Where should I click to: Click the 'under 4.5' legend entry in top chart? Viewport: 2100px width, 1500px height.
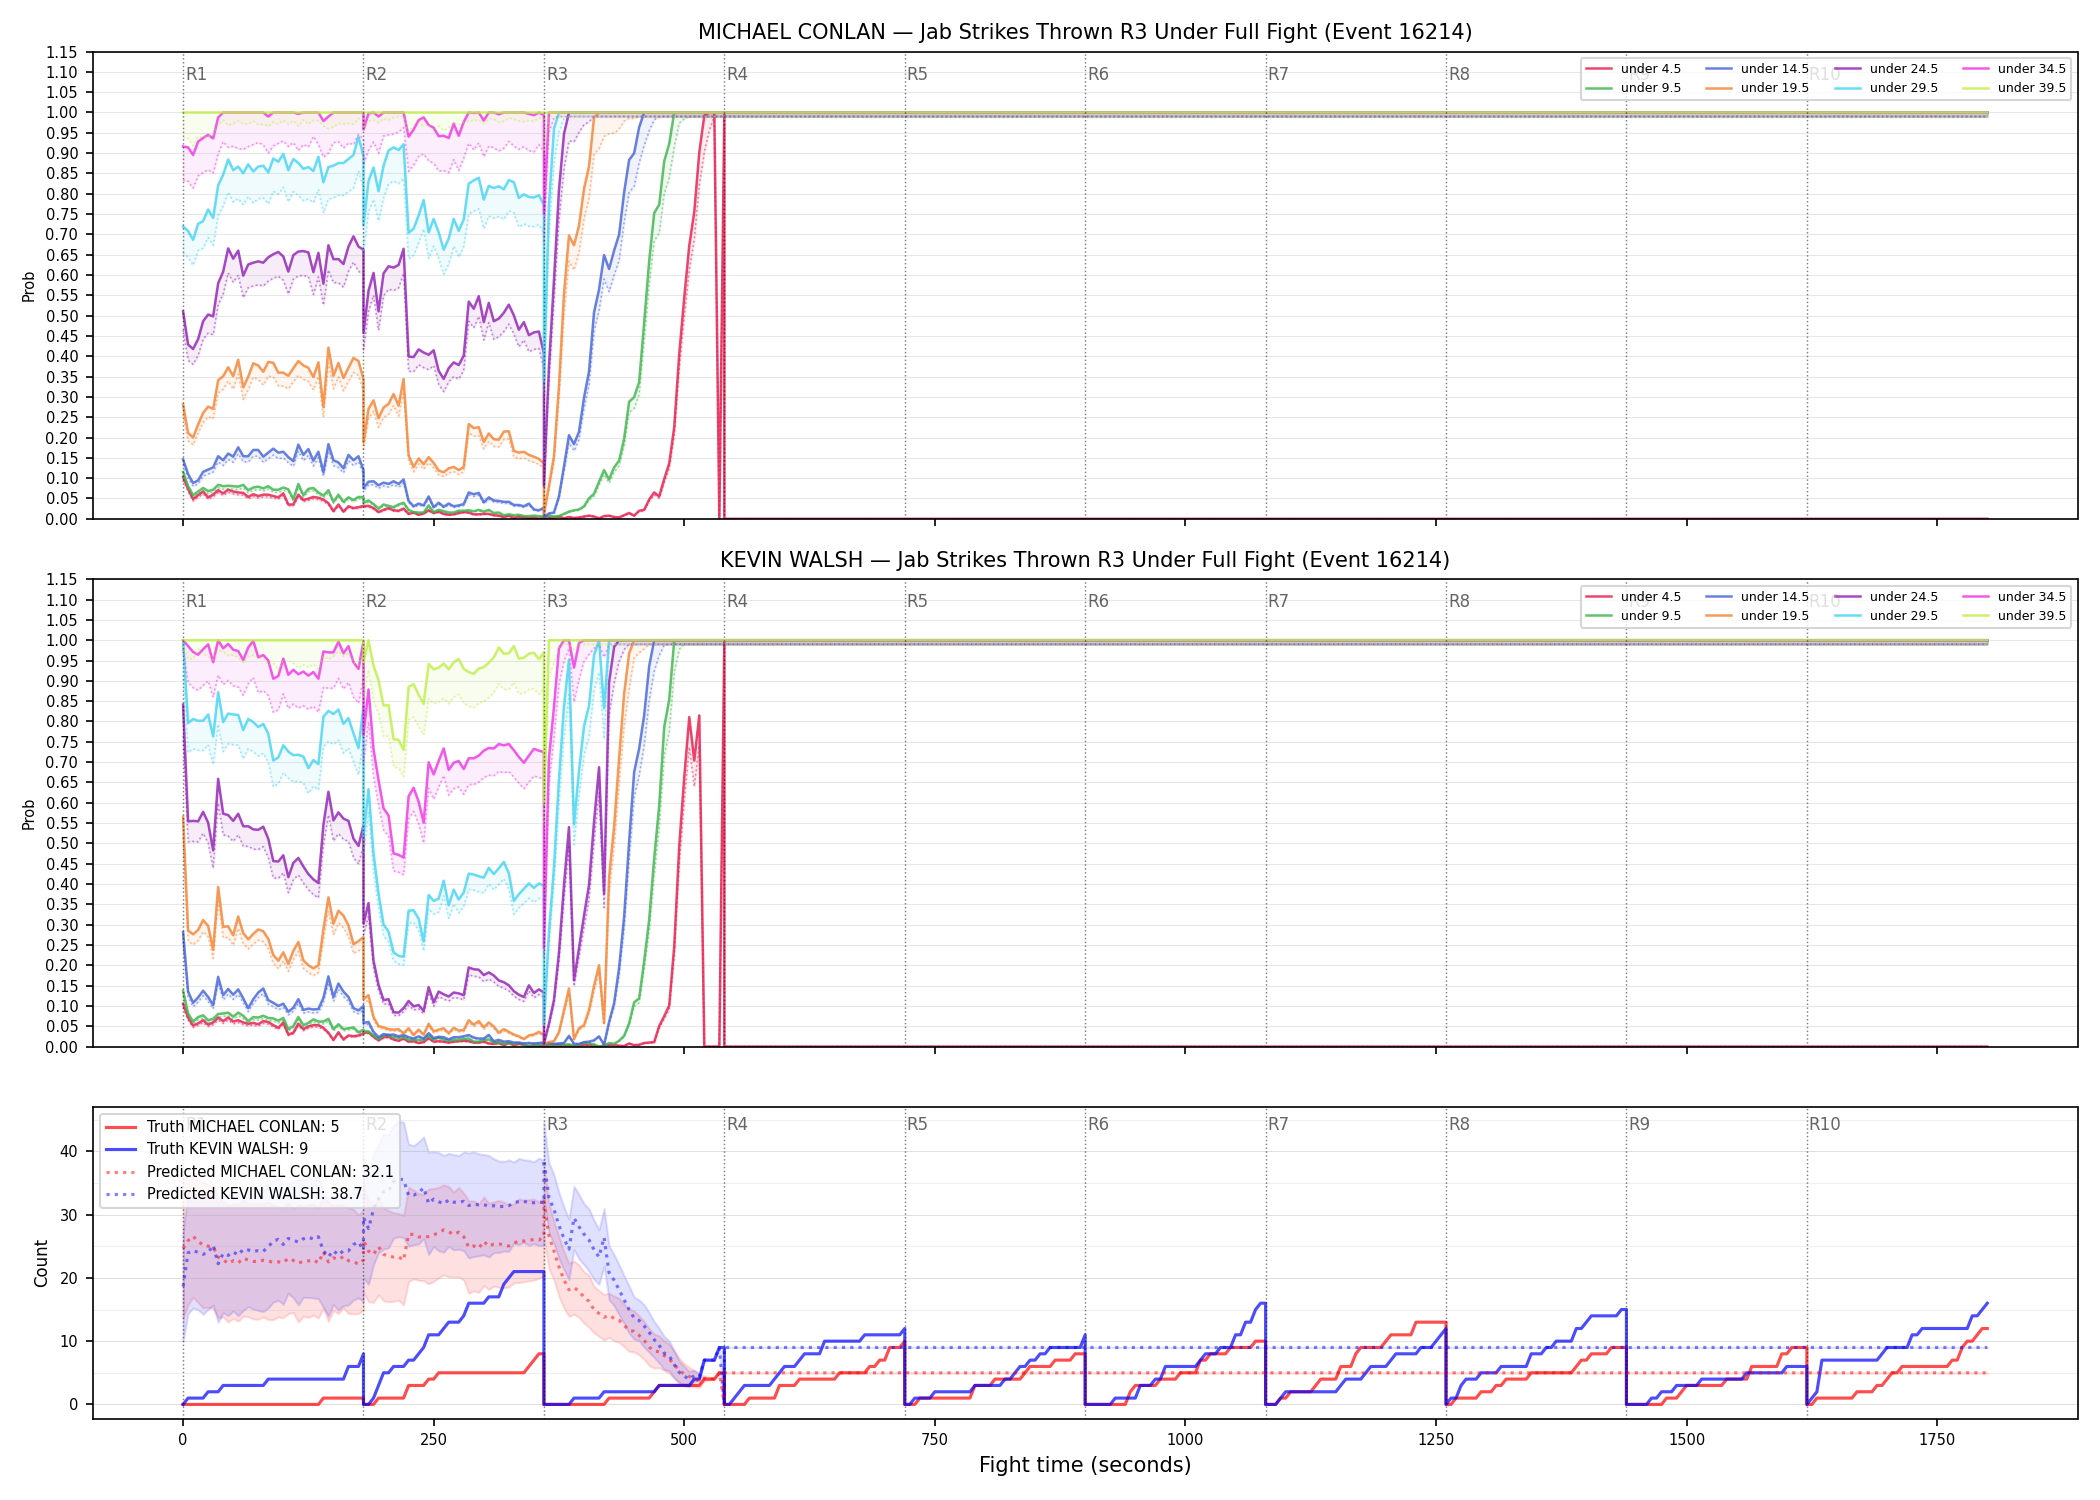[1634, 69]
